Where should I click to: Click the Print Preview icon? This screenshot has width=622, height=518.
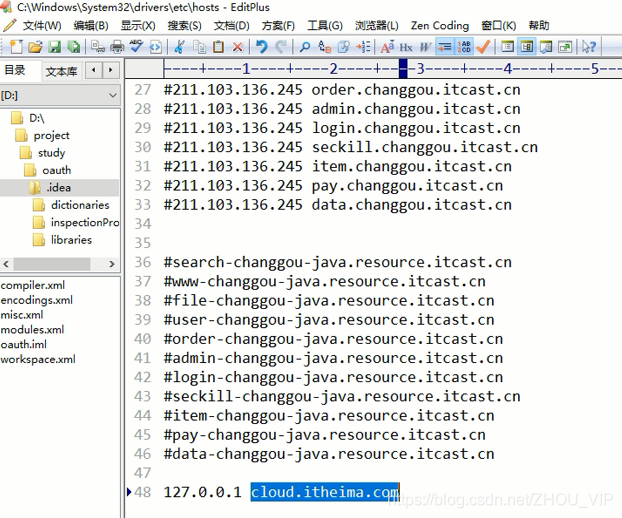pyautogui.click(x=98, y=47)
